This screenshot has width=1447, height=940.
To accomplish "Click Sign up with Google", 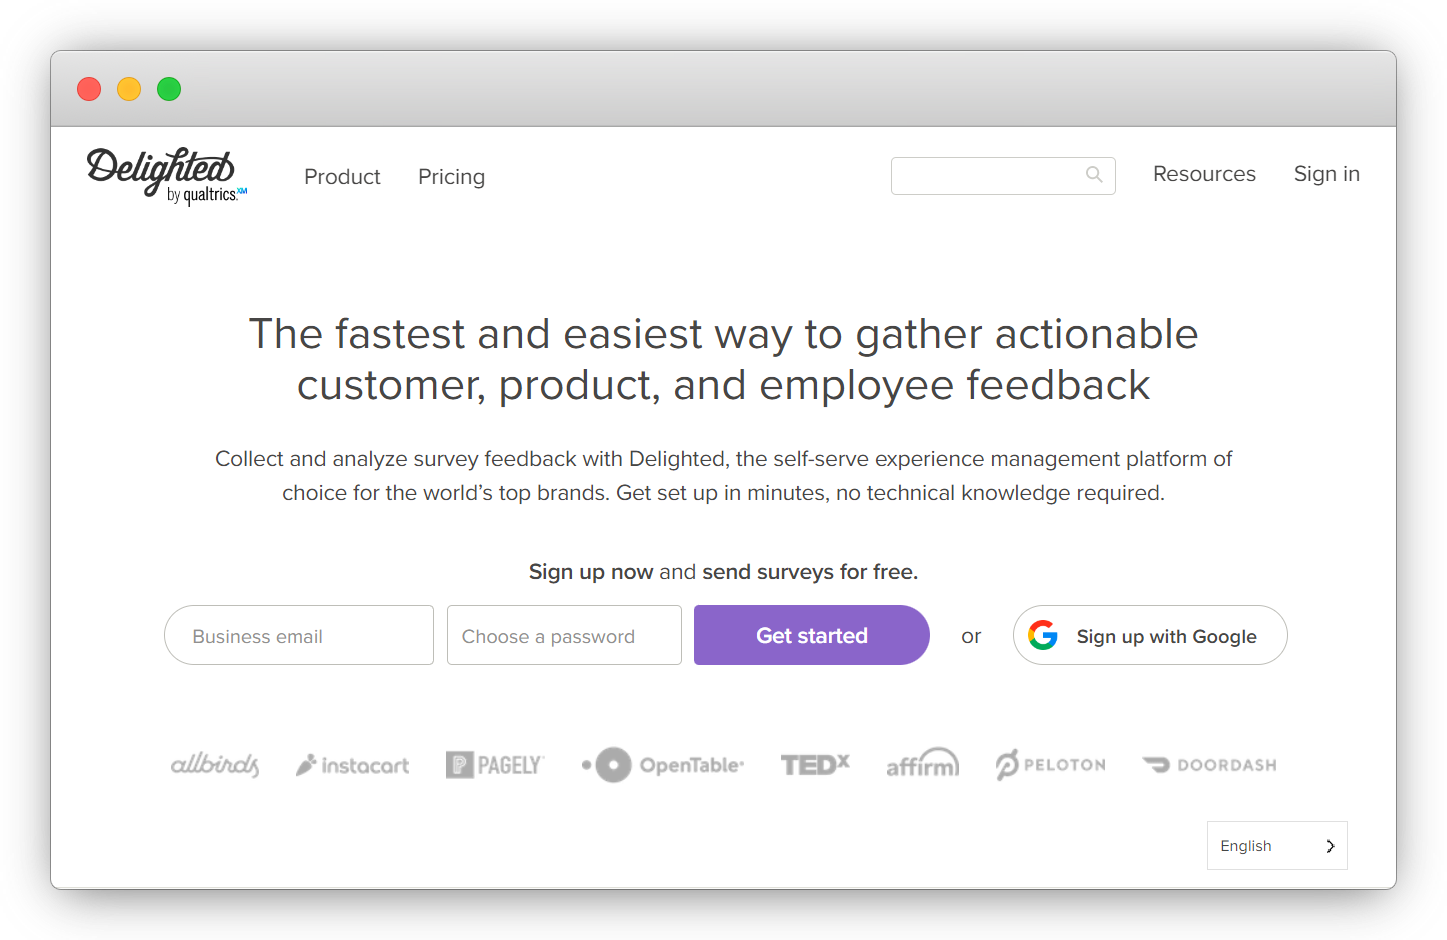I will point(1150,635).
